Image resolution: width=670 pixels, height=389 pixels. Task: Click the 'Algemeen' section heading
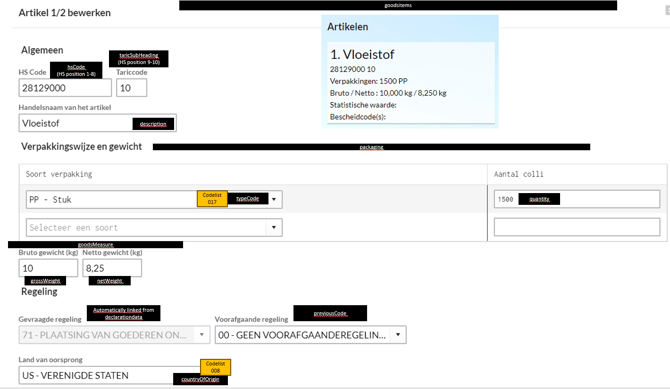click(x=42, y=50)
